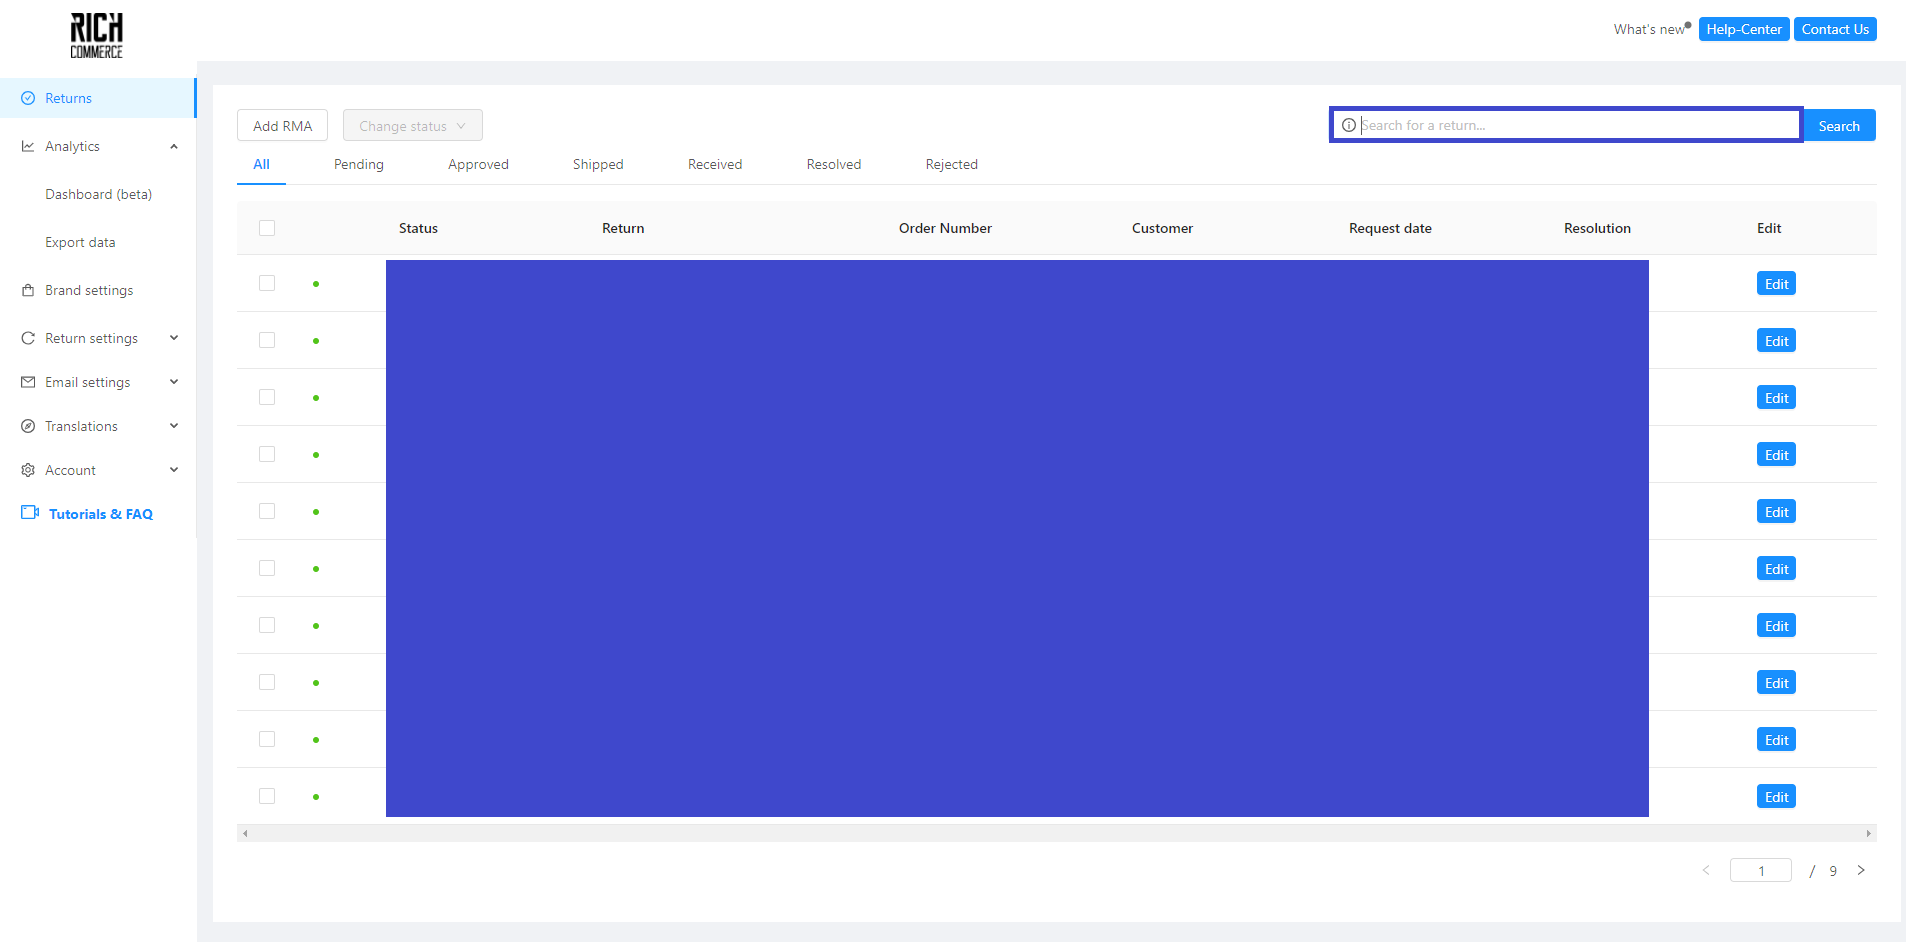Expand the Translations chevron
The image size is (1906, 942).
pos(174,426)
